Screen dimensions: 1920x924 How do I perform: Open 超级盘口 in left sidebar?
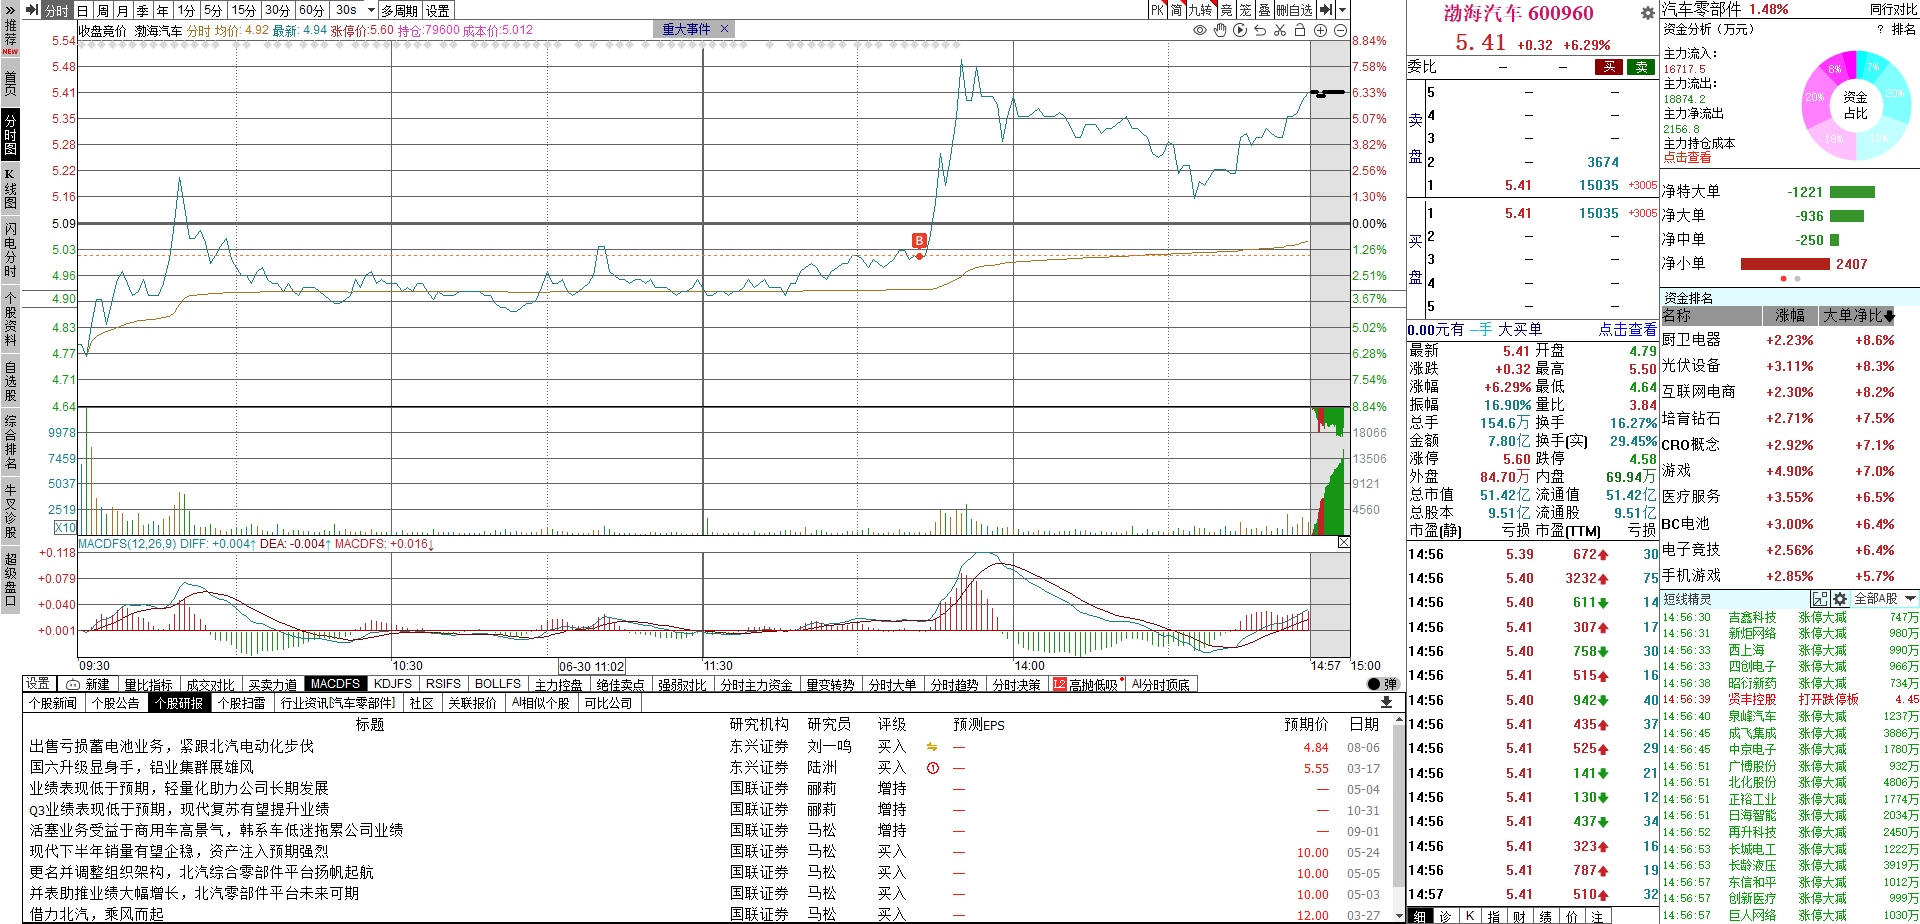pyautogui.click(x=10, y=579)
